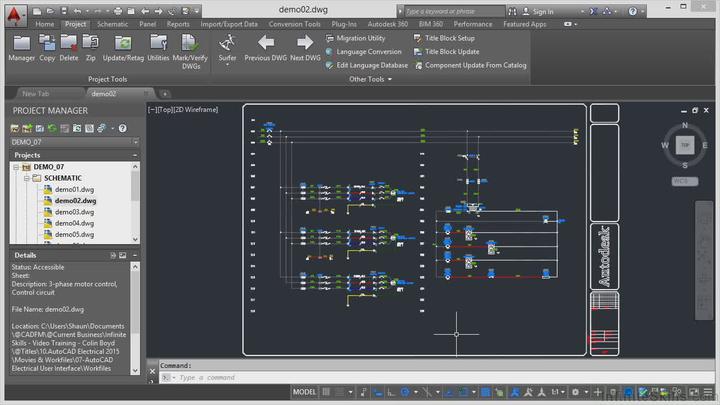Open the DEMO_07 project selector dropdown
This screenshot has height=405, width=720.
coord(135,142)
